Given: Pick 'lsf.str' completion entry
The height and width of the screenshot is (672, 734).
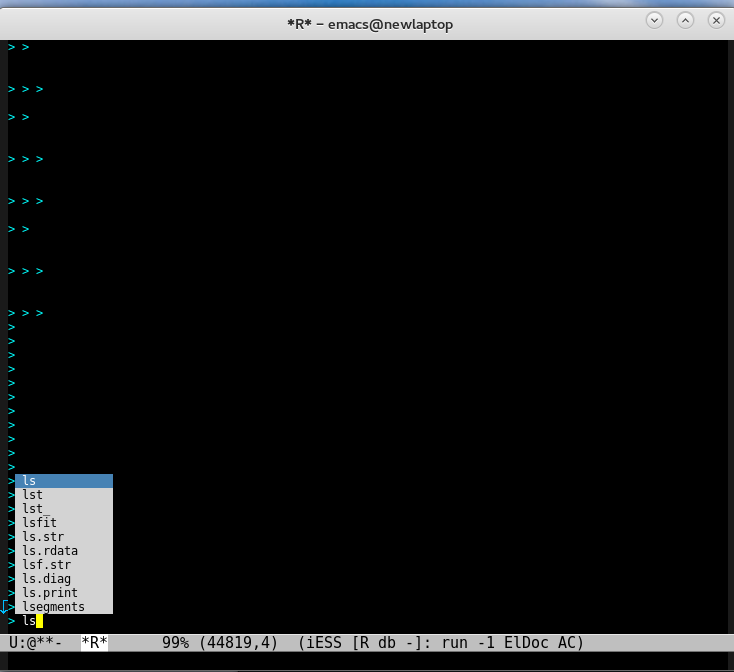Looking at the screenshot, I should point(64,565).
